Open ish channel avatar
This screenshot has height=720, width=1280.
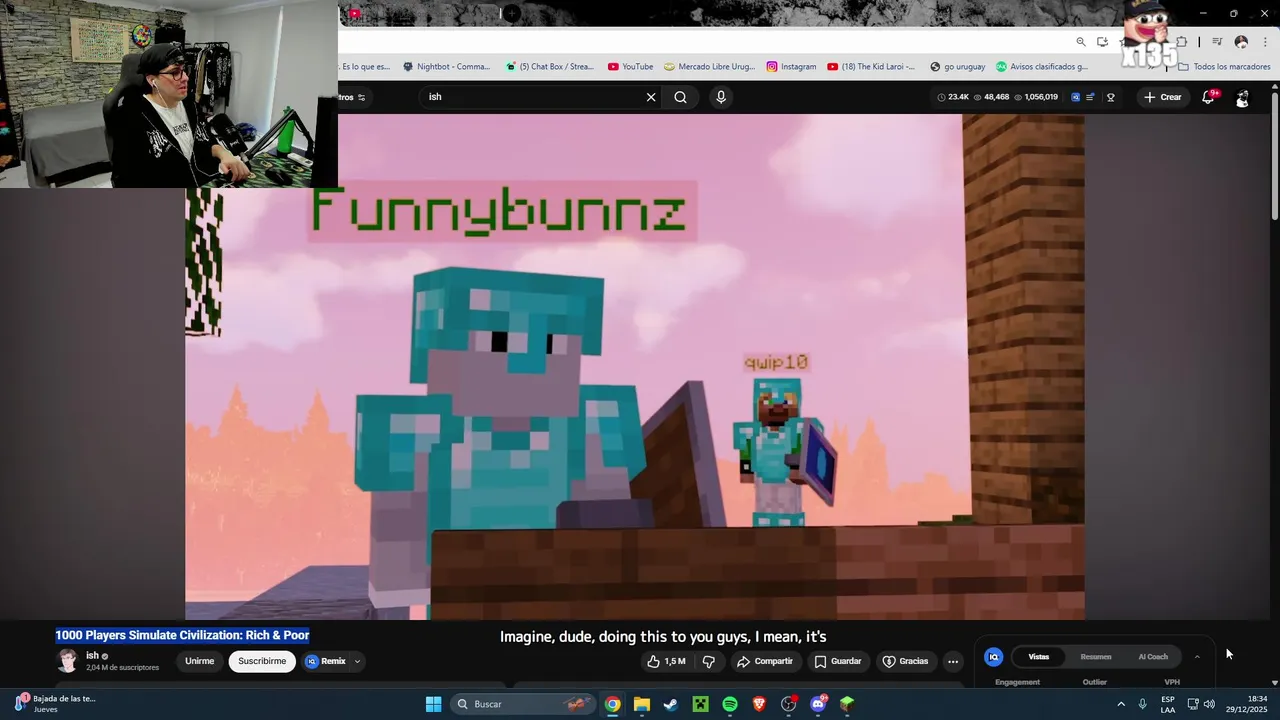[x=67, y=661]
